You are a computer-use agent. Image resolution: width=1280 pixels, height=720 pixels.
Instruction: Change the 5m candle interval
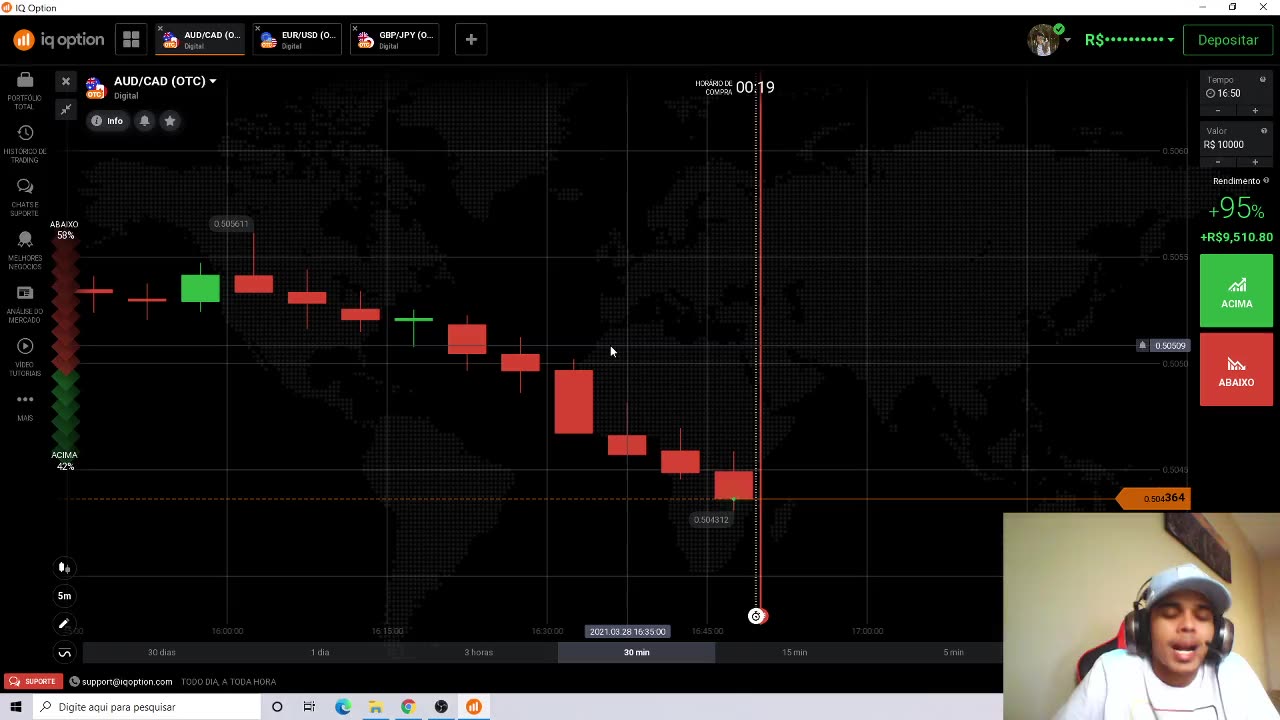point(64,596)
